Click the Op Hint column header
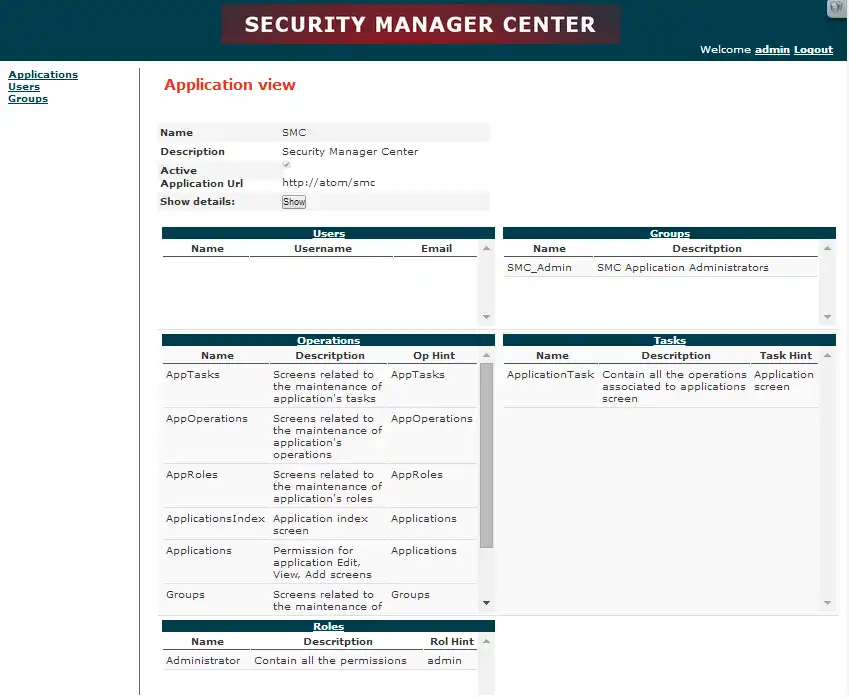The width and height of the screenshot is (849, 698). [x=434, y=356]
